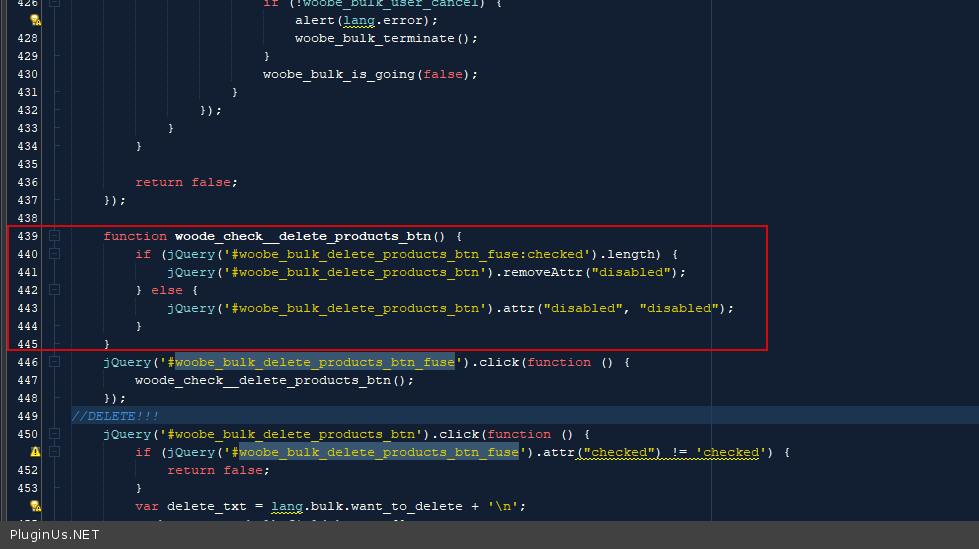This screenshot has height=549, width=979.
Task: Click the woobe_bulk_terminate() call
Action: (x=386, y=38)
